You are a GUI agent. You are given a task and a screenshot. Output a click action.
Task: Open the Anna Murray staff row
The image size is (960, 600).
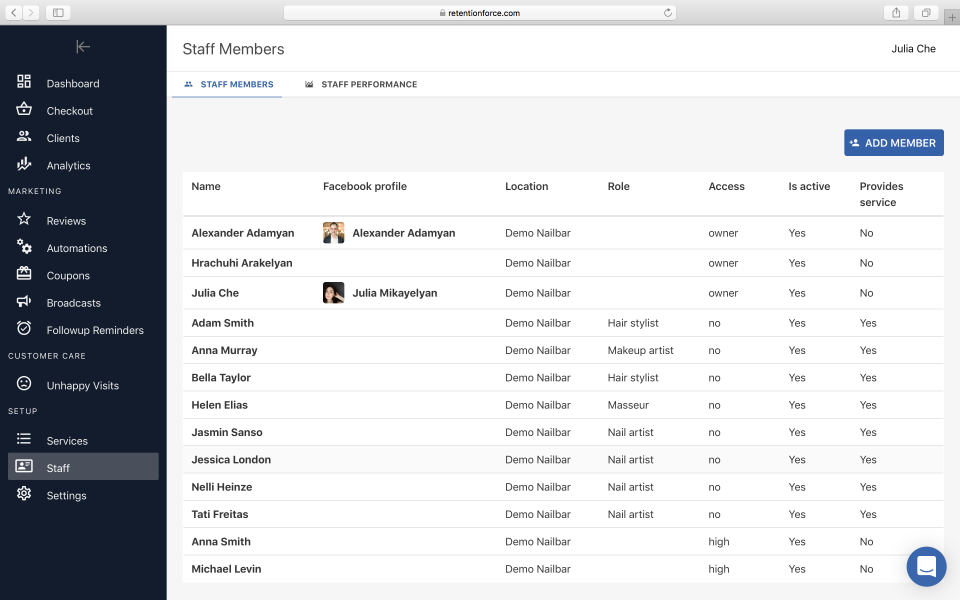click(x=224, y=350)
